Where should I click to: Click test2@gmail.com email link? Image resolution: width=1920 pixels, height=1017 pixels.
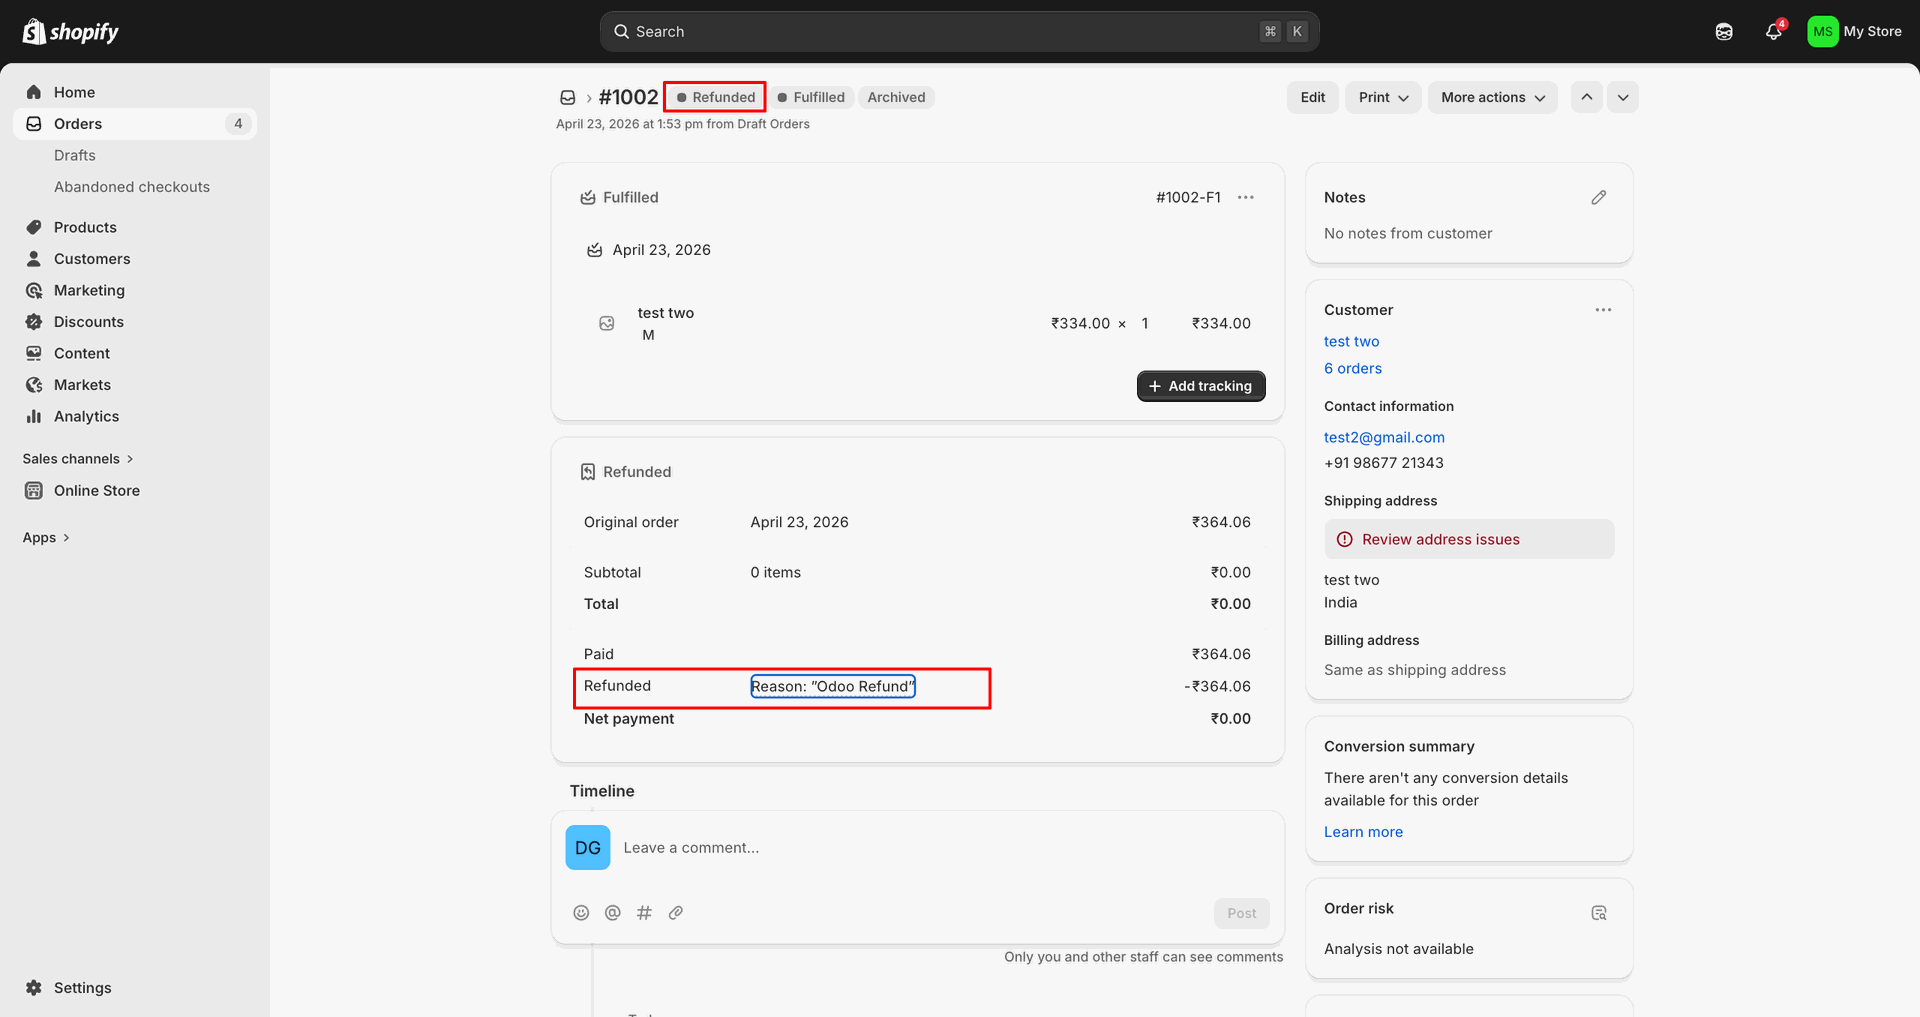click(x=1384, y=437)
